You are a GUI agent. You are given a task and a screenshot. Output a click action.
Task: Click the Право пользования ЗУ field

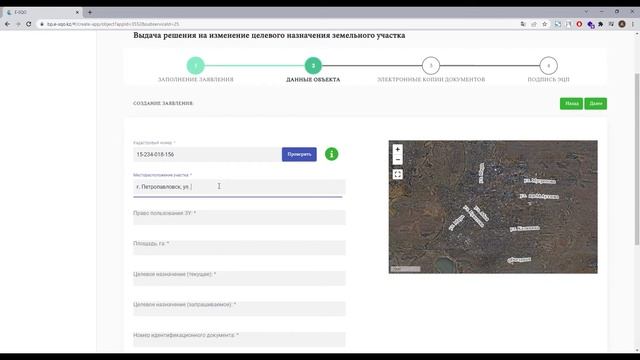pyautogui.click(x=239, y=217)
